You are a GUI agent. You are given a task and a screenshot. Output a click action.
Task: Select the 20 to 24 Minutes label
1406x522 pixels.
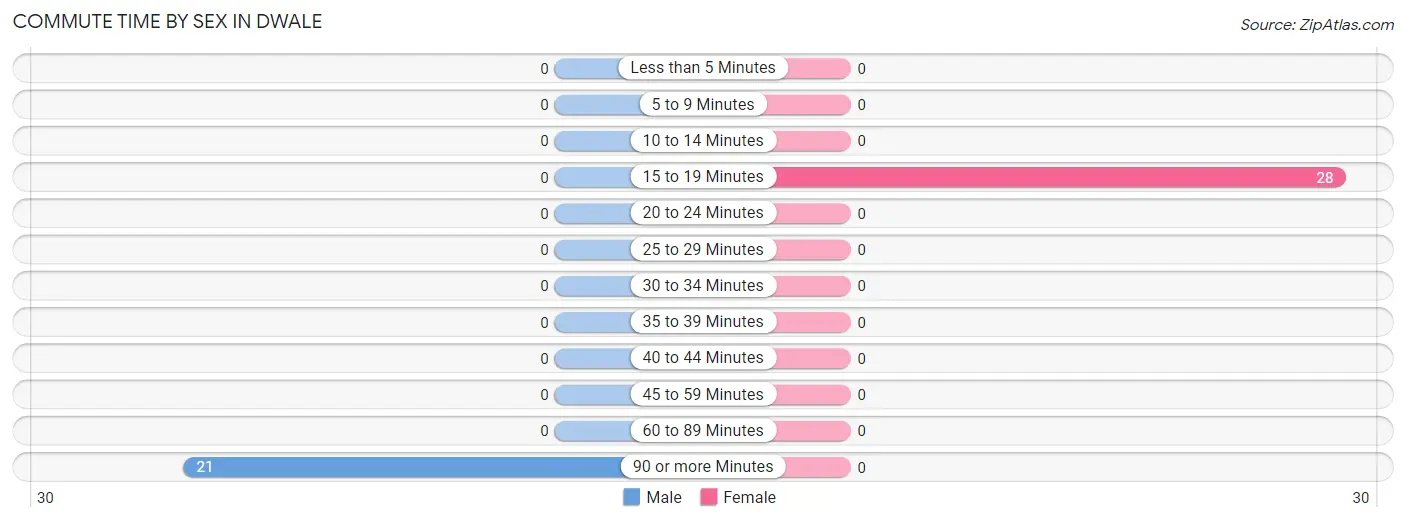(x=703, y=213)
